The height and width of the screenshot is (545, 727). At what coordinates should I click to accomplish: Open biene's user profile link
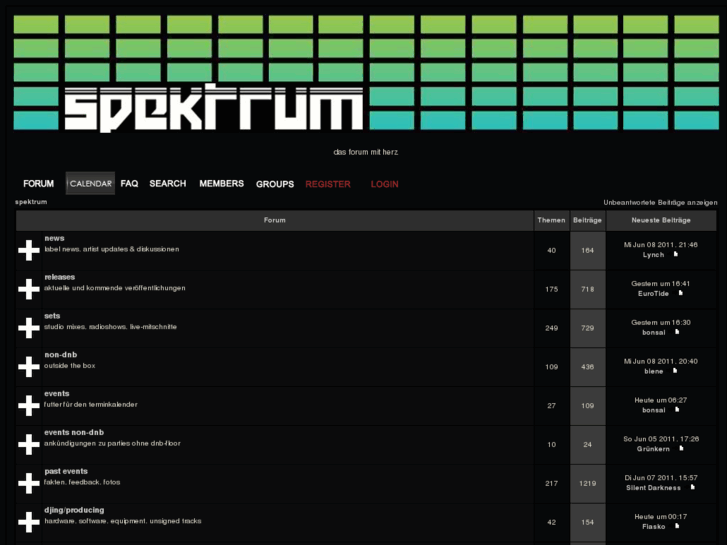click(x=653, y=371)
